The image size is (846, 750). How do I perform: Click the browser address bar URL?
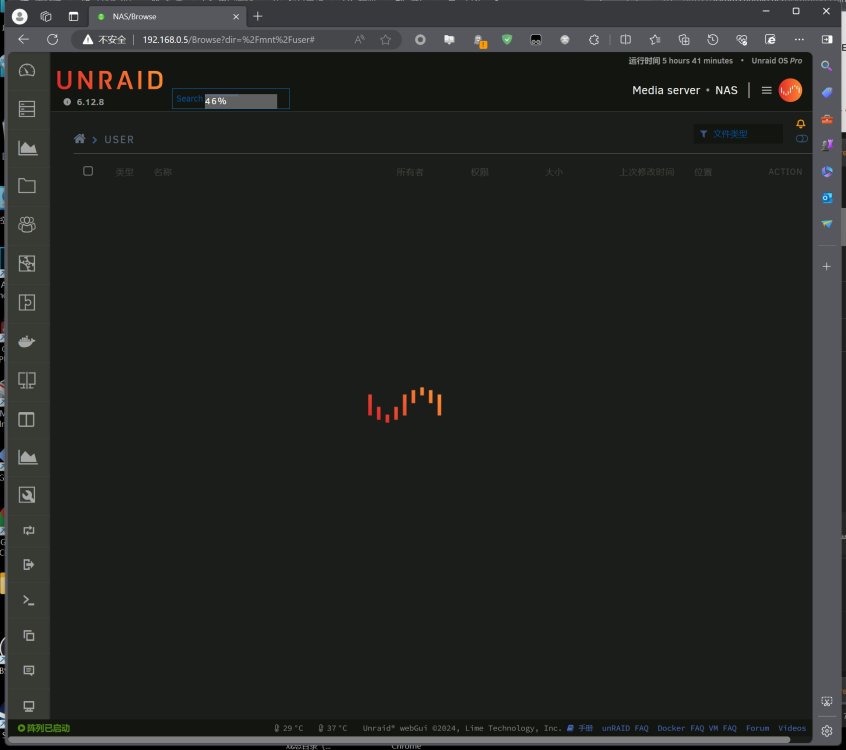228,39
